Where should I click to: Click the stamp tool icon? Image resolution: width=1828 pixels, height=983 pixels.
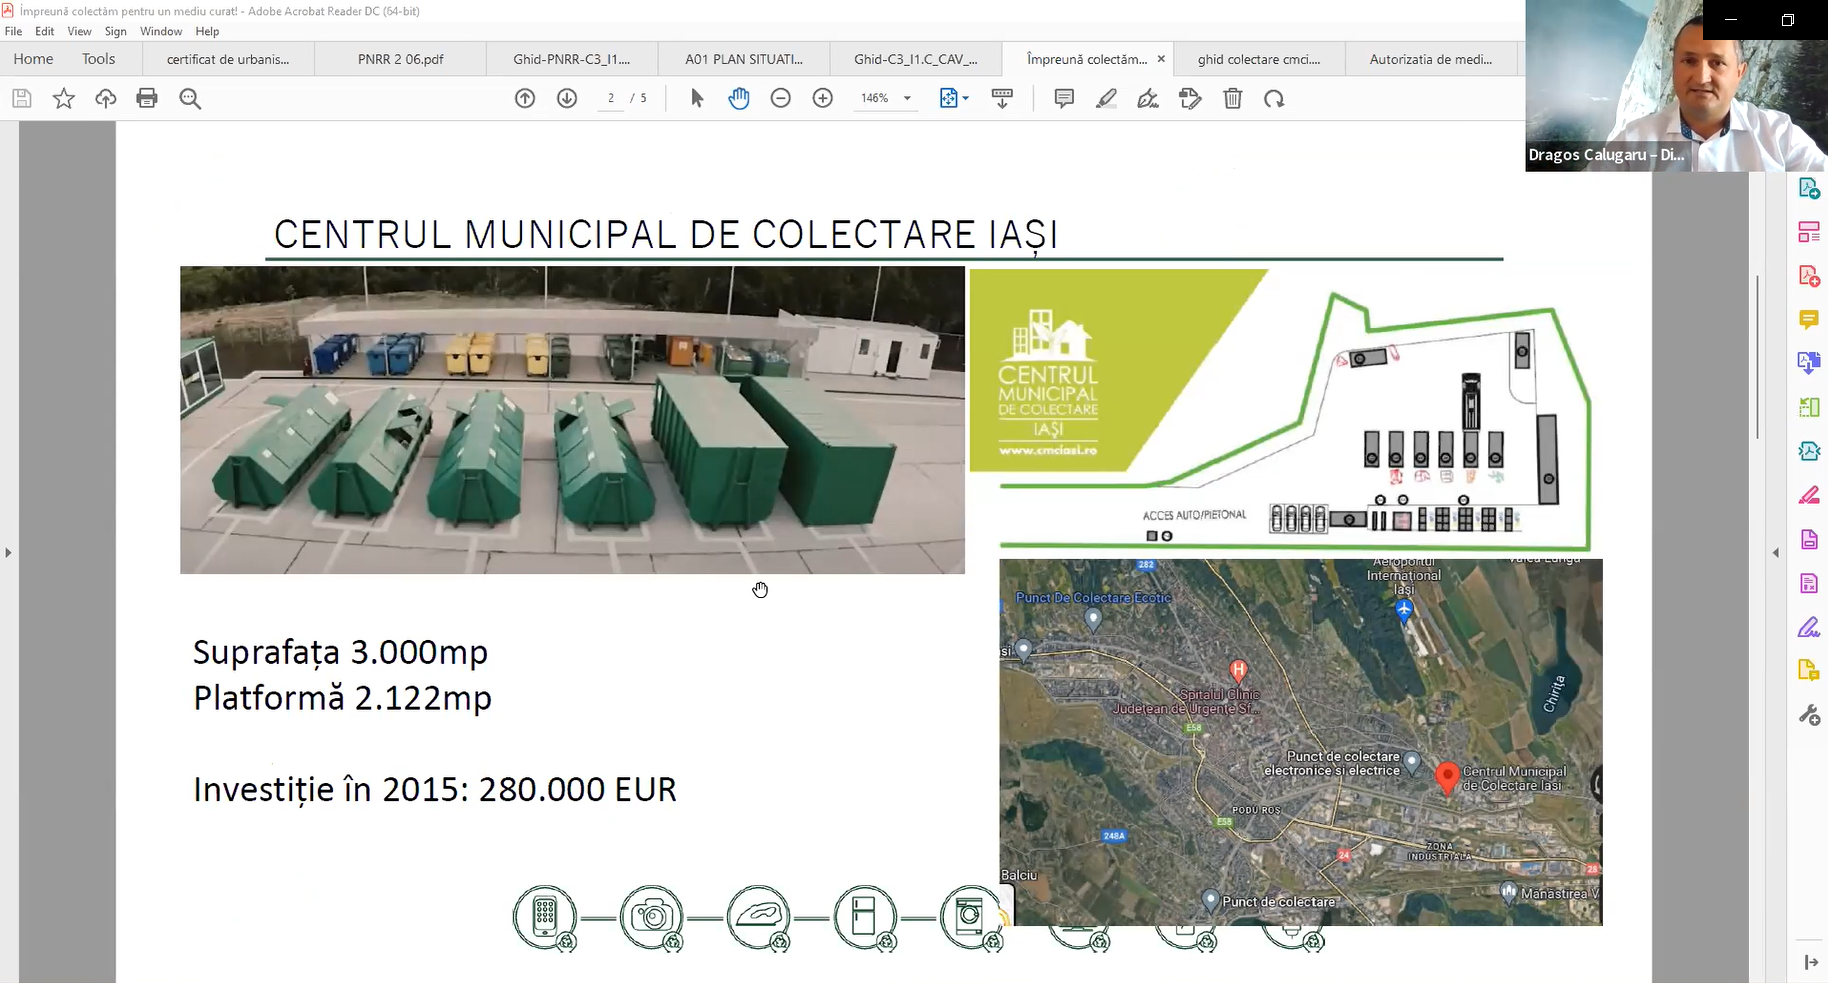tap(1190, 98)
